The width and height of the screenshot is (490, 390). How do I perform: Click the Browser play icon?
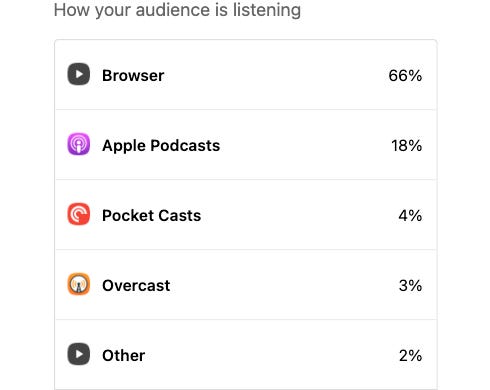coord(79,74)
